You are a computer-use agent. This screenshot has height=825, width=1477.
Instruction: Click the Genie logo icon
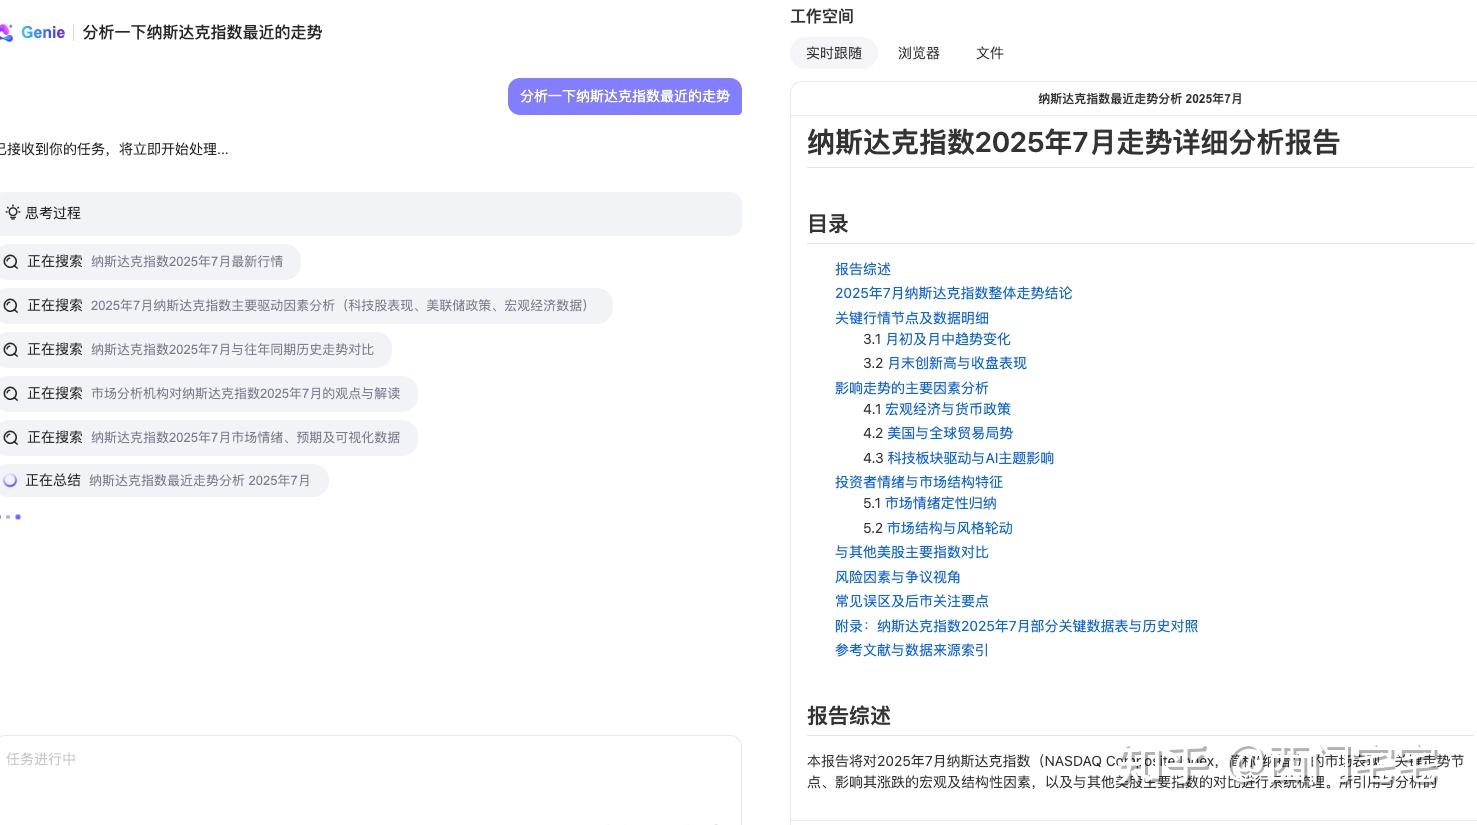[12, 32]
